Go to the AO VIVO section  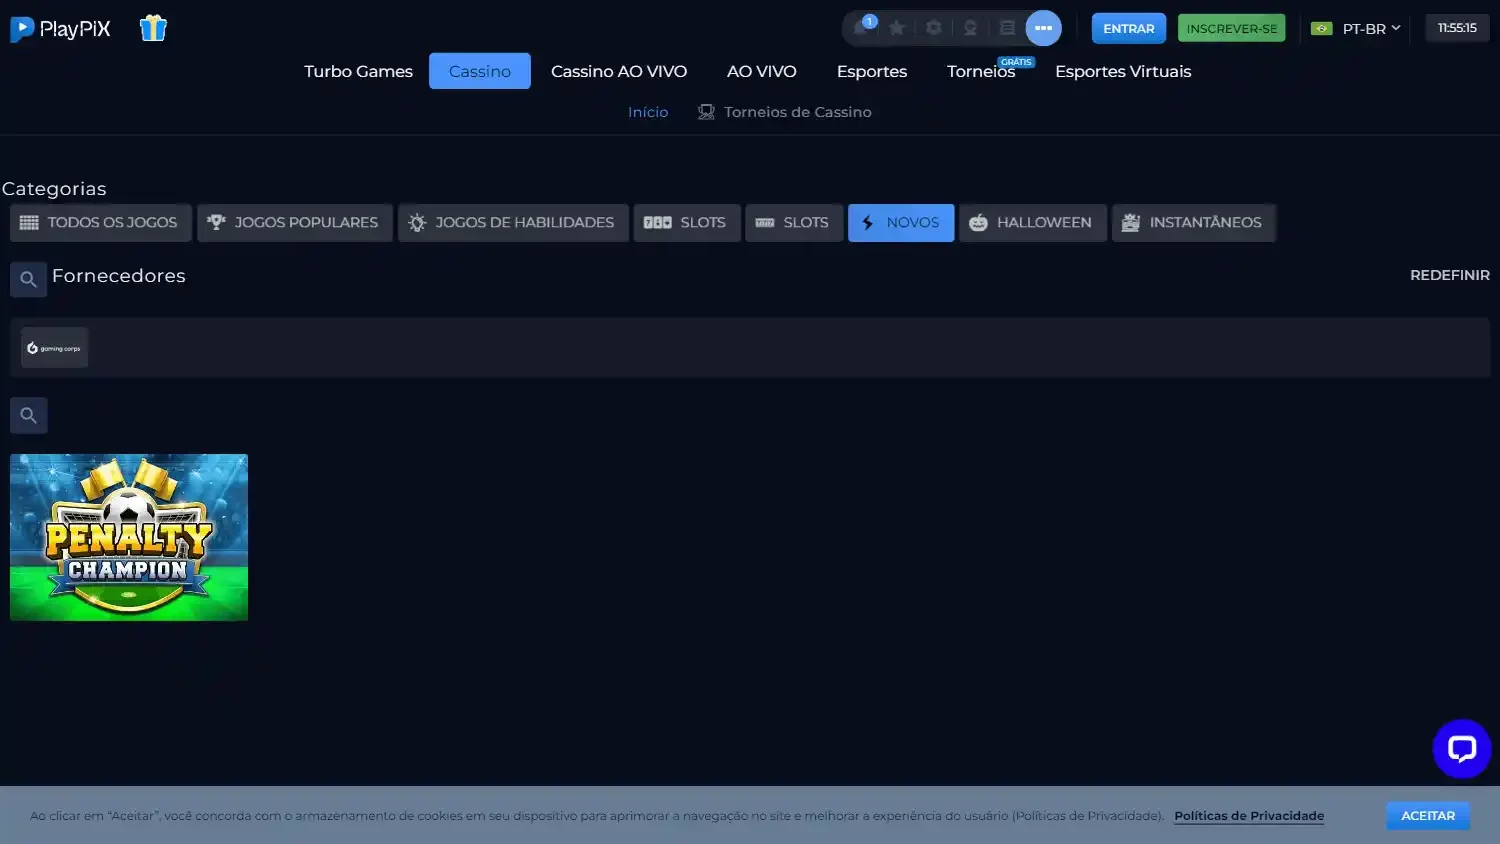761,71
